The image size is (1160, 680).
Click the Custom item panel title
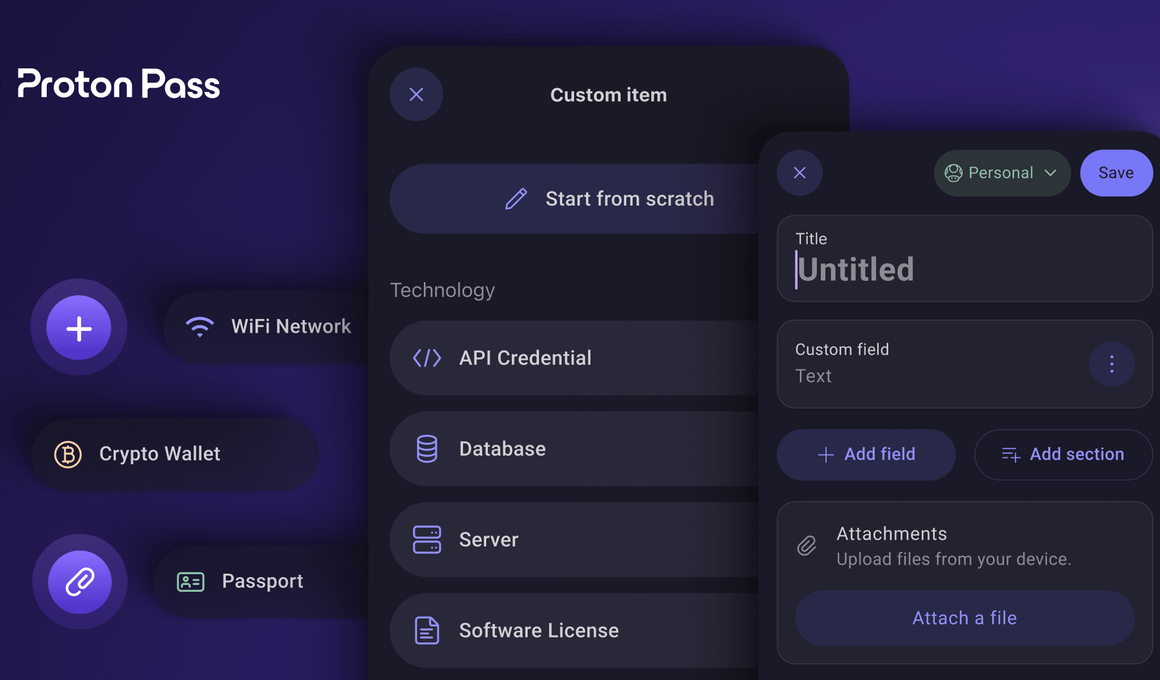coord(609,95)
